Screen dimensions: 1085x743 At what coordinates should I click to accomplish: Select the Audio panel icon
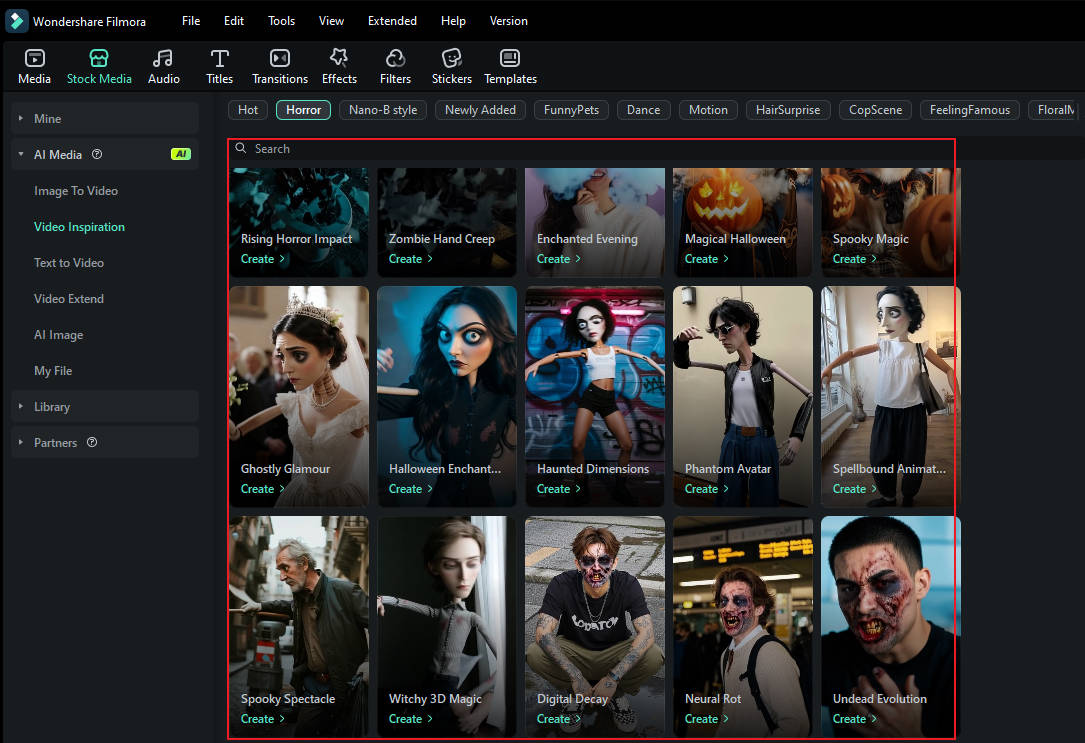[x=163, y=66]
